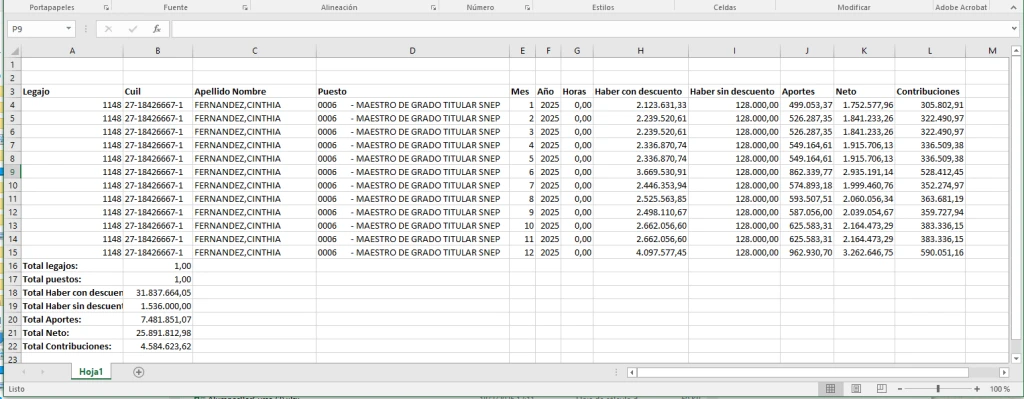Image resolution: width=1024 pixels, height=399 pixels.
Task: Click the Name Box showing P9
Action: point(36,29)
